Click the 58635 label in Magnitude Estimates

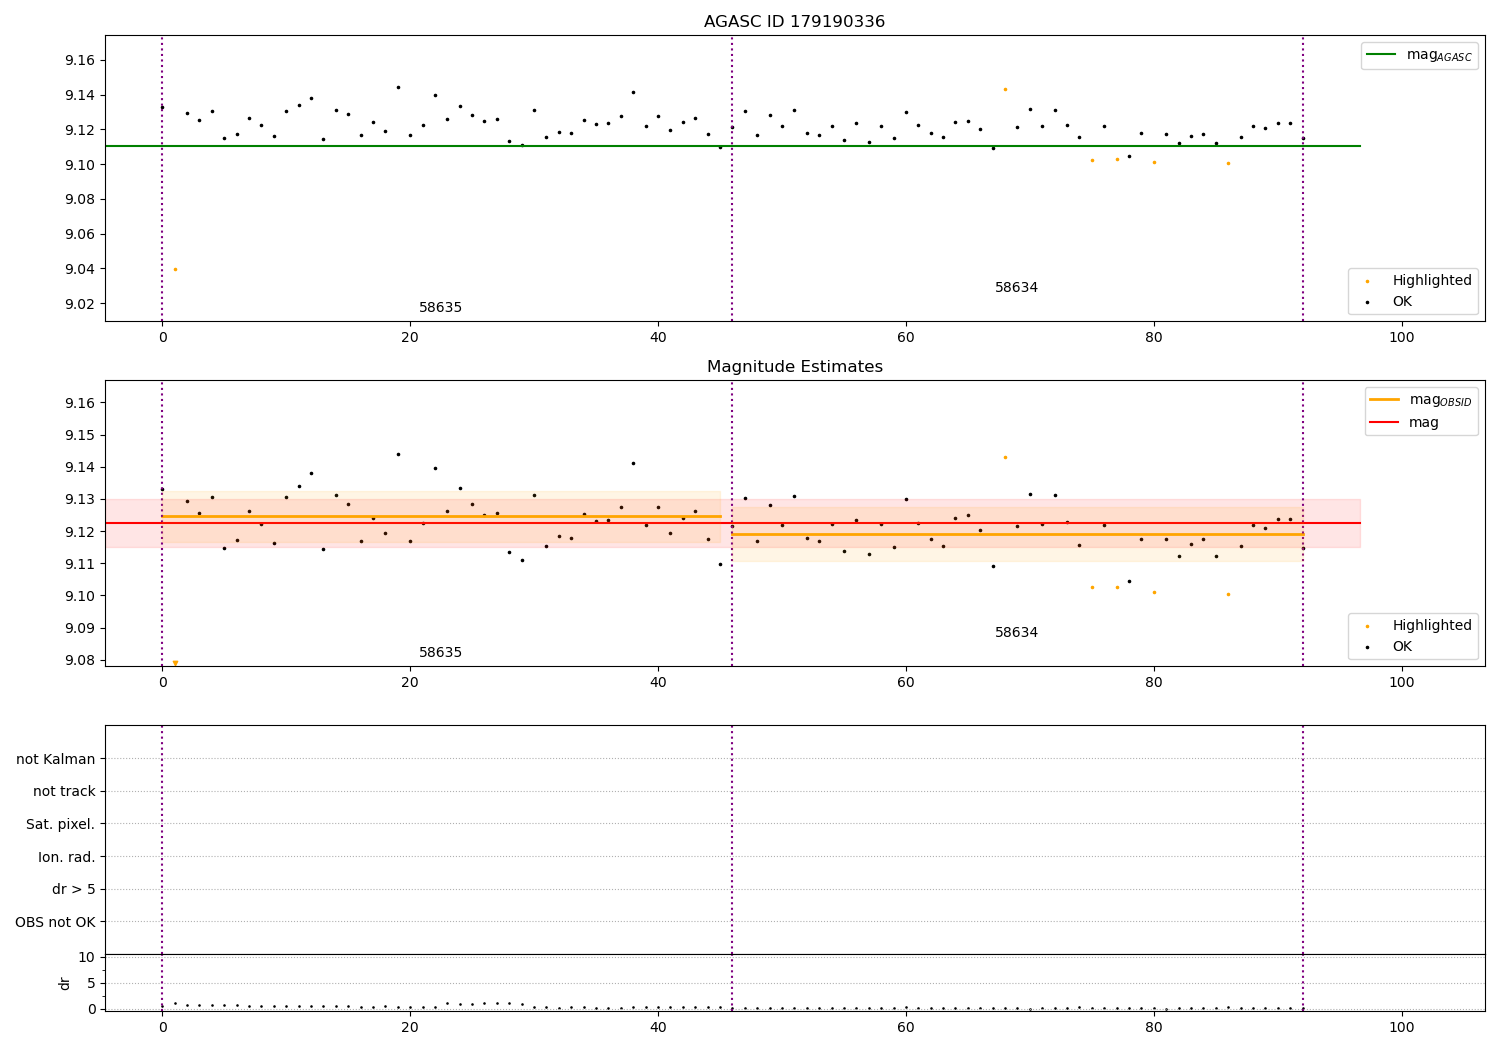[x=440, y=653]
